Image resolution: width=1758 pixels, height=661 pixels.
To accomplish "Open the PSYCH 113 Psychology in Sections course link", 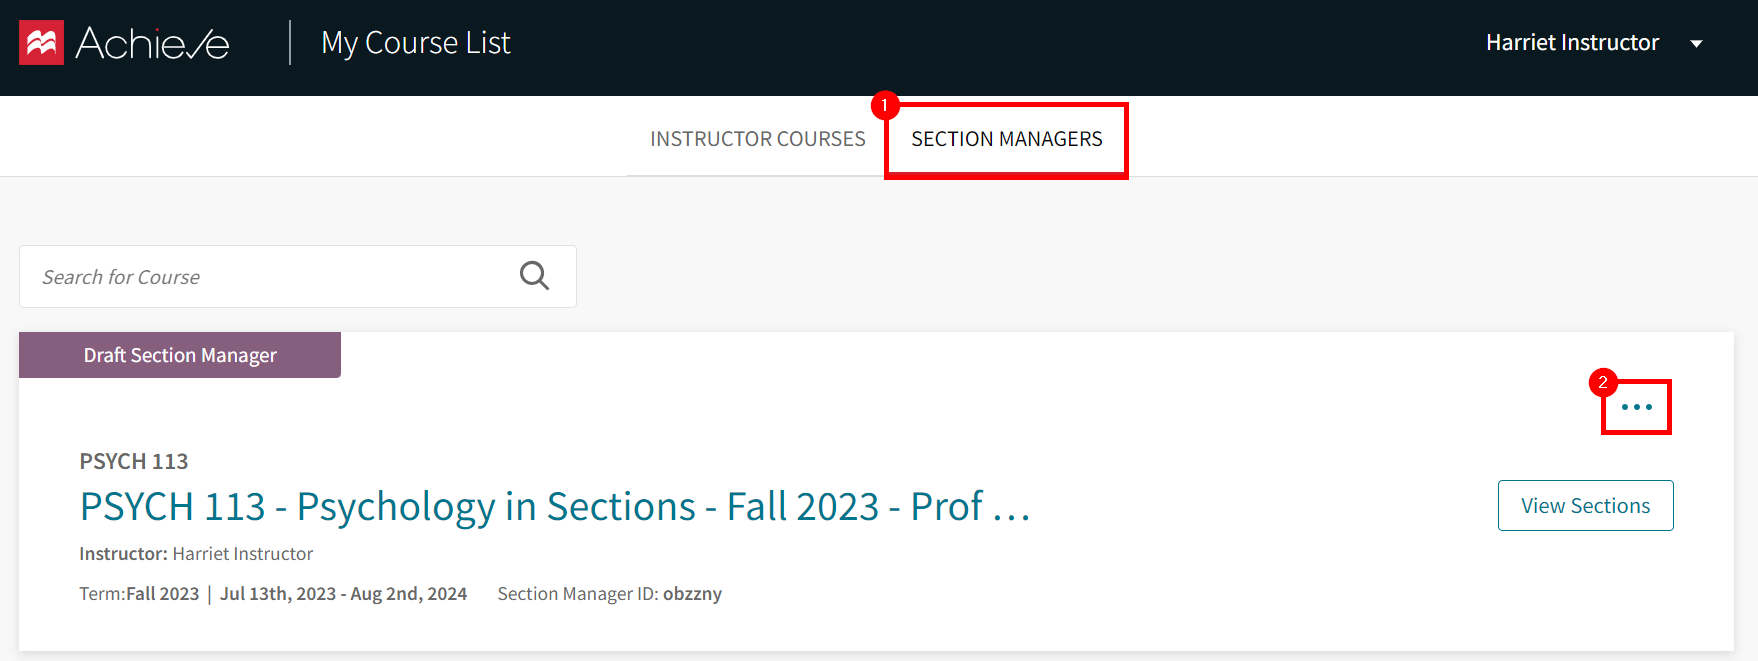I will (555, 506).
